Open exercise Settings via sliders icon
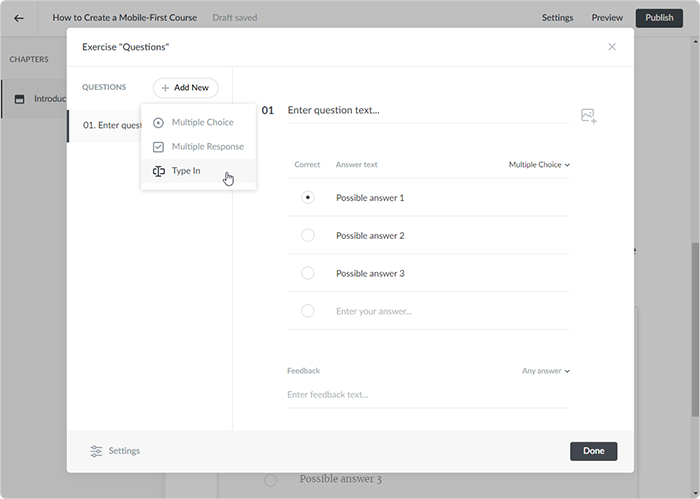Image resolution: width=700 pixels, height=499 pixels. click(x=96, y=451)
